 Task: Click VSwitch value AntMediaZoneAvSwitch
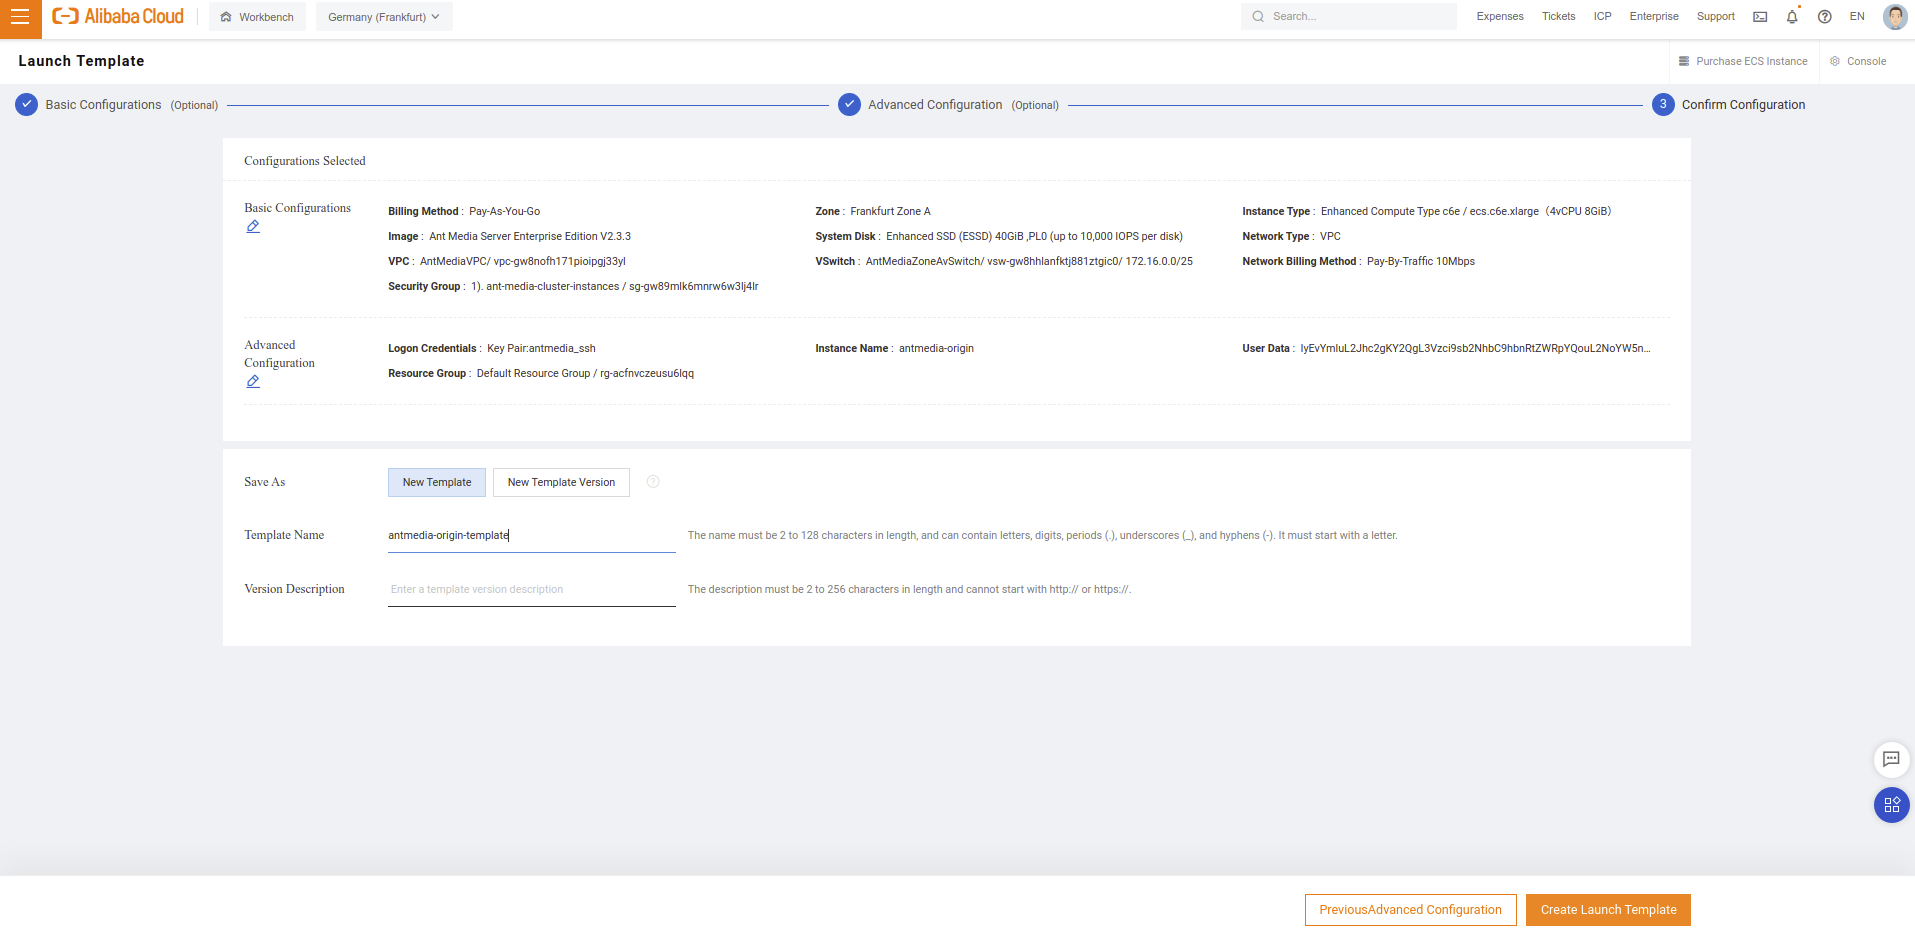1029,262
